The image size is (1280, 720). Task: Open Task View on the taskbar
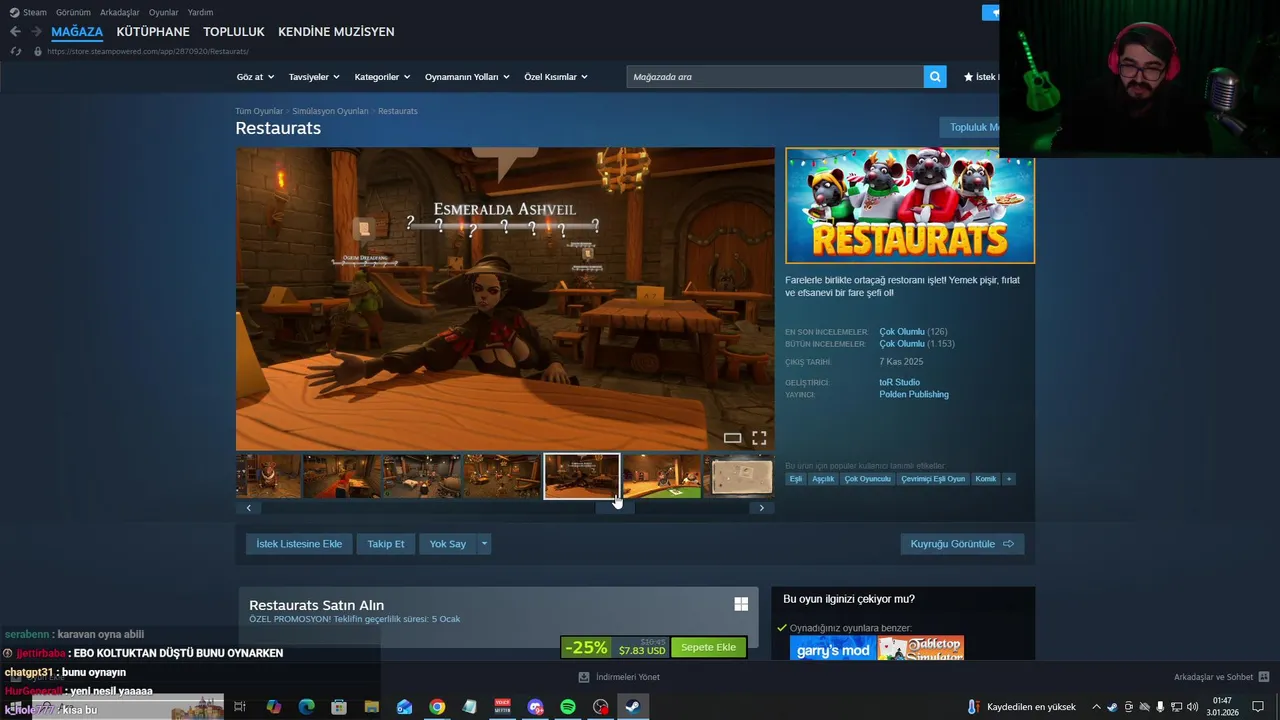coord(240,707)
